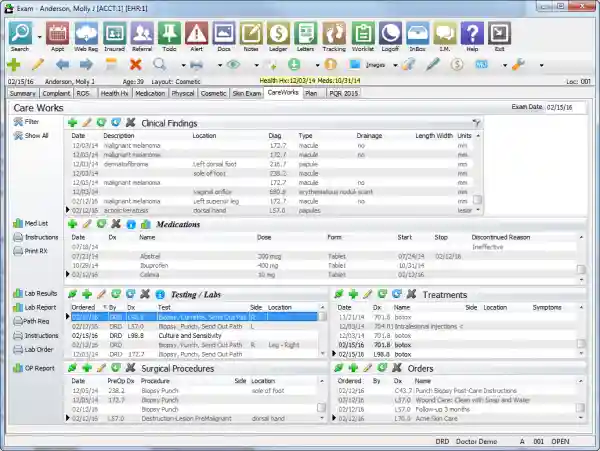Switch to the Skin Exam tab
This screenshot has height=451, width=600.
coord(247,93)
